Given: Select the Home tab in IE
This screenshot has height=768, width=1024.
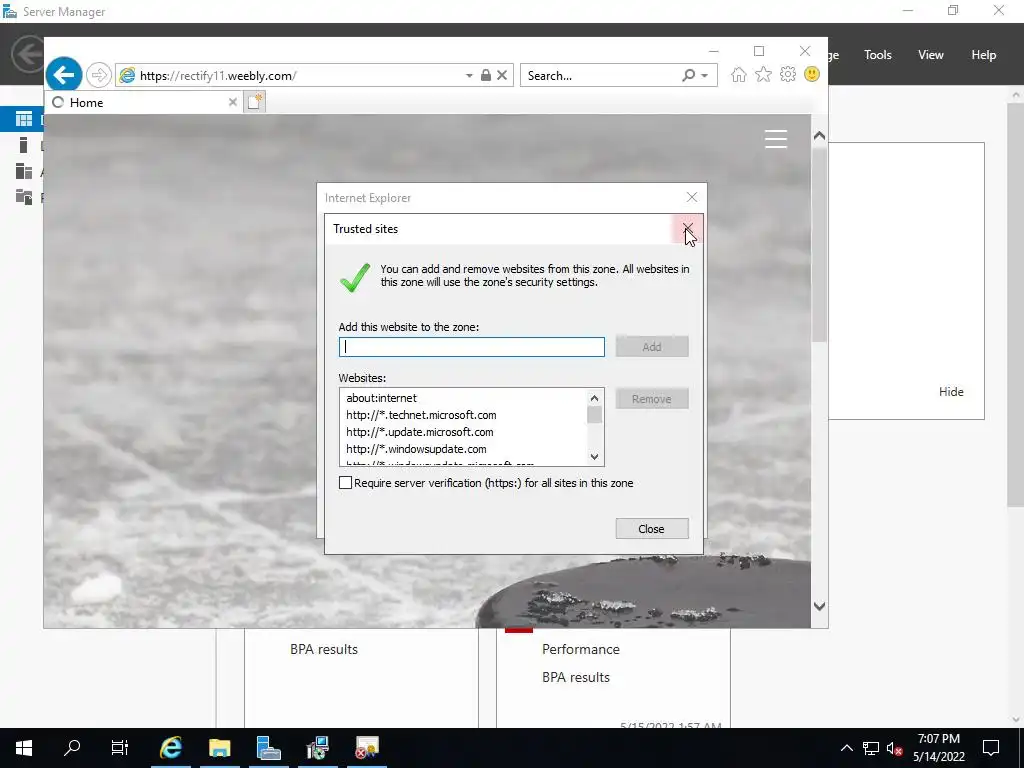Looking at the screenshot, I should tap(144, 103).
